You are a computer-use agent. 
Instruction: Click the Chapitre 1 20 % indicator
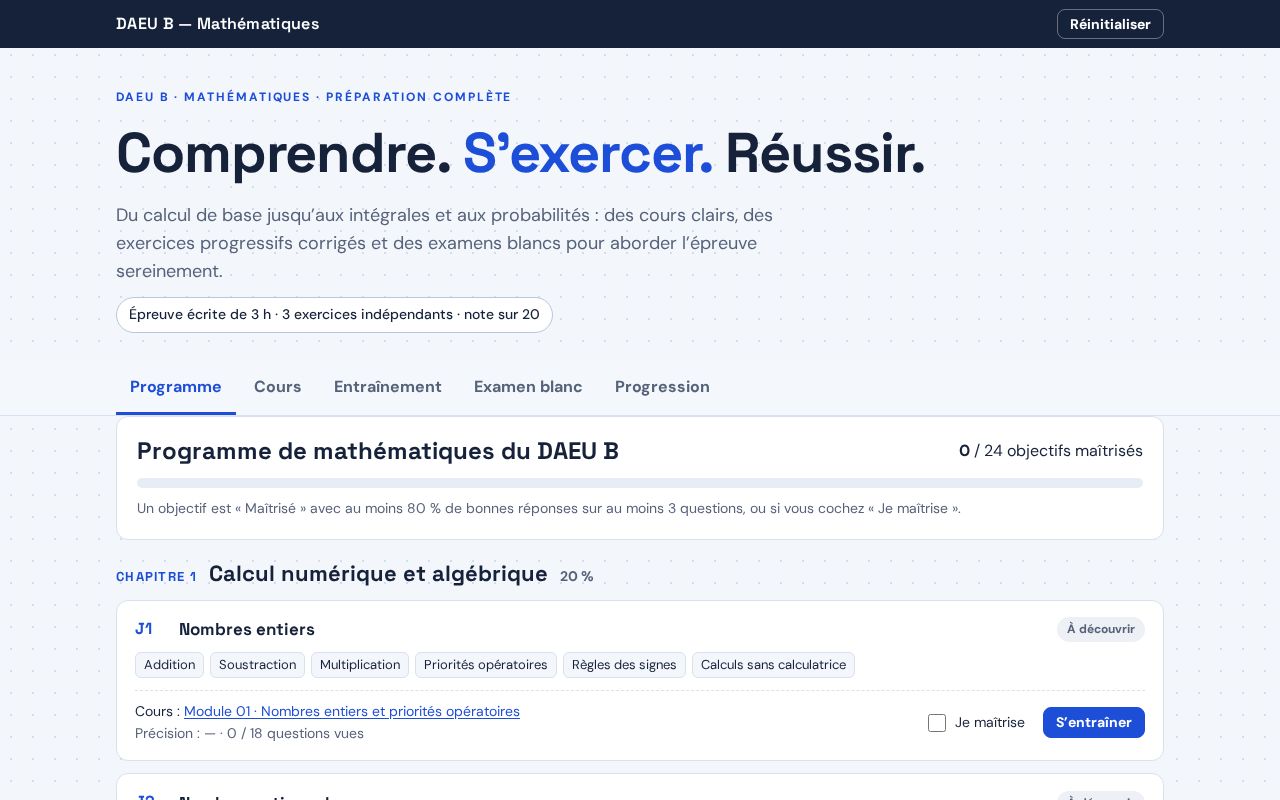(x=577, y=577)
